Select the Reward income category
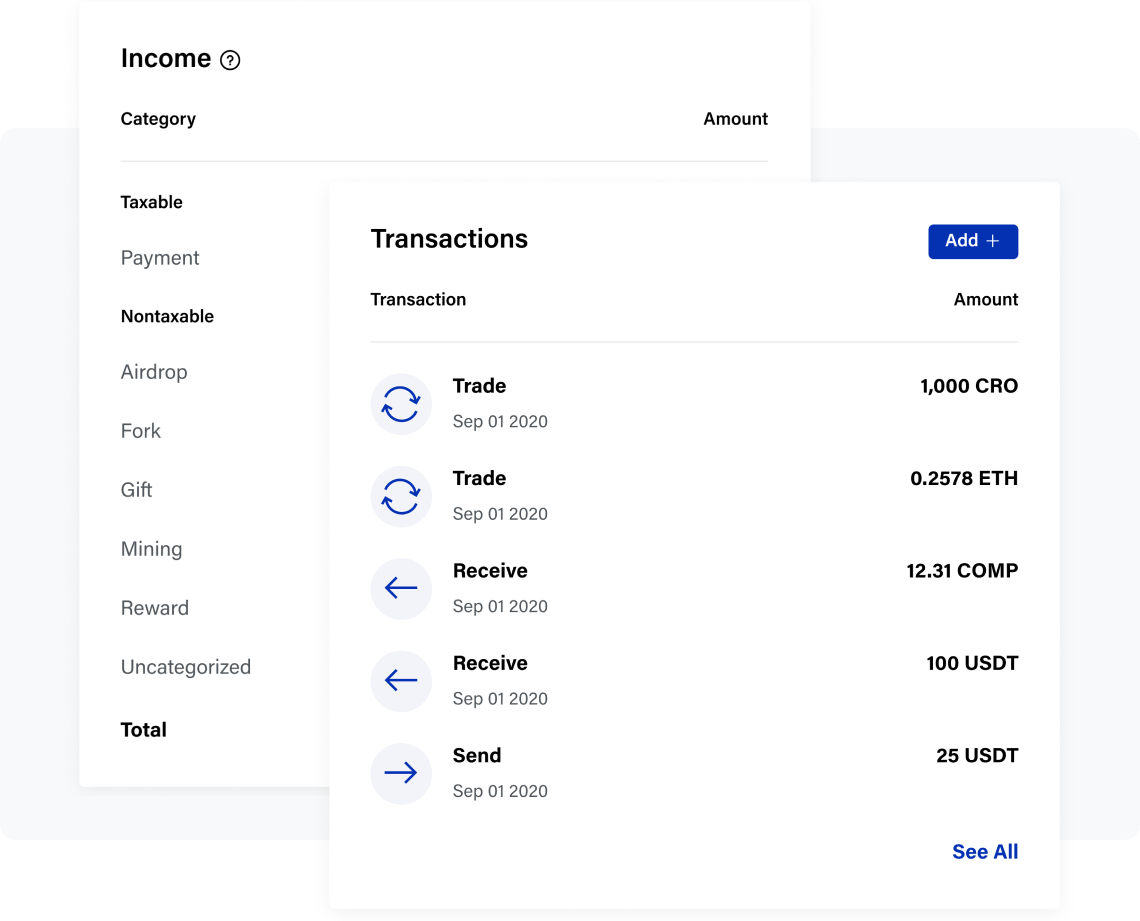The height and width of the screenshot is (921, 1140). (x=155, y=608)
